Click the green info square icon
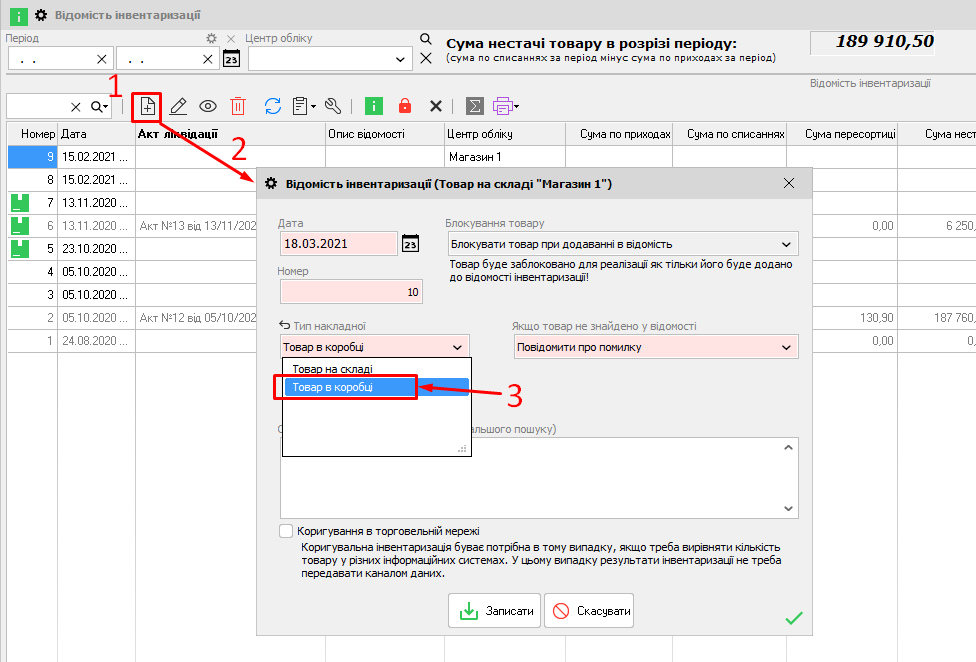The image size is (976, 662). (x=374, y=106)
